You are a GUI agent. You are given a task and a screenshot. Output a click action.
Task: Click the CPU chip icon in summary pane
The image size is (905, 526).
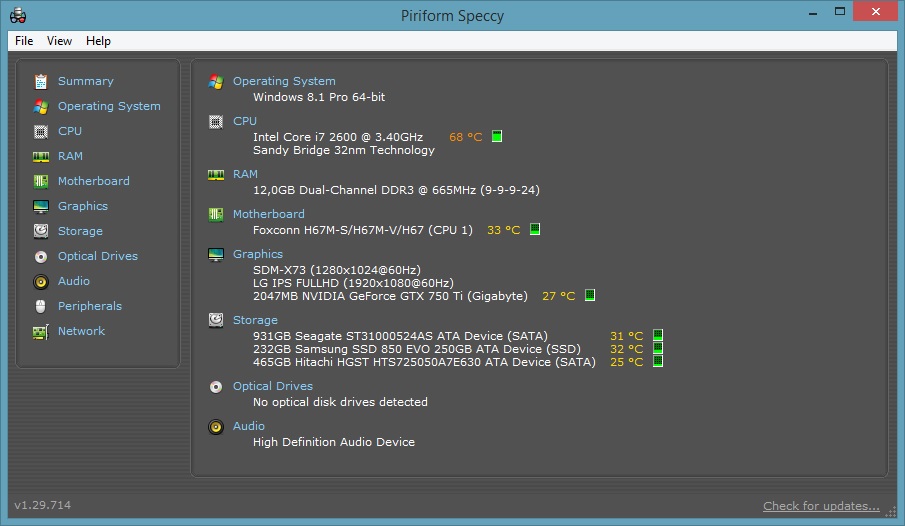(x=216, y=122)
